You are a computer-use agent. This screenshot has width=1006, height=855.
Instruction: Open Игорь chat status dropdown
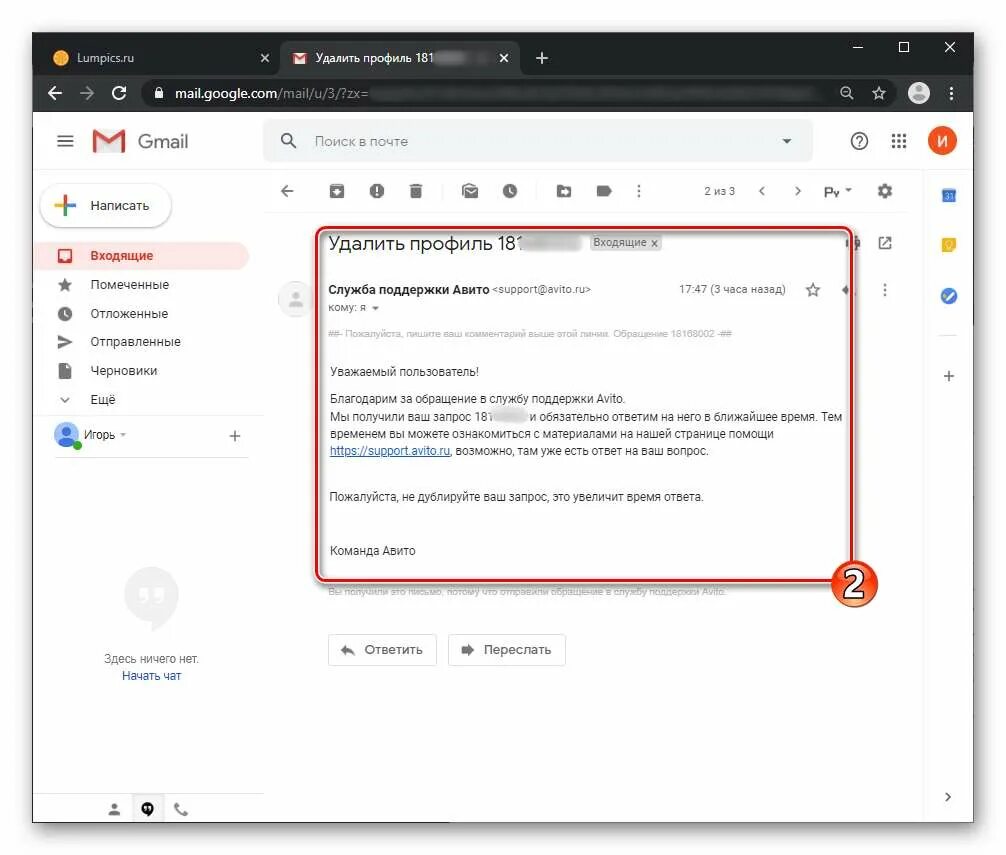coord(123,435)
